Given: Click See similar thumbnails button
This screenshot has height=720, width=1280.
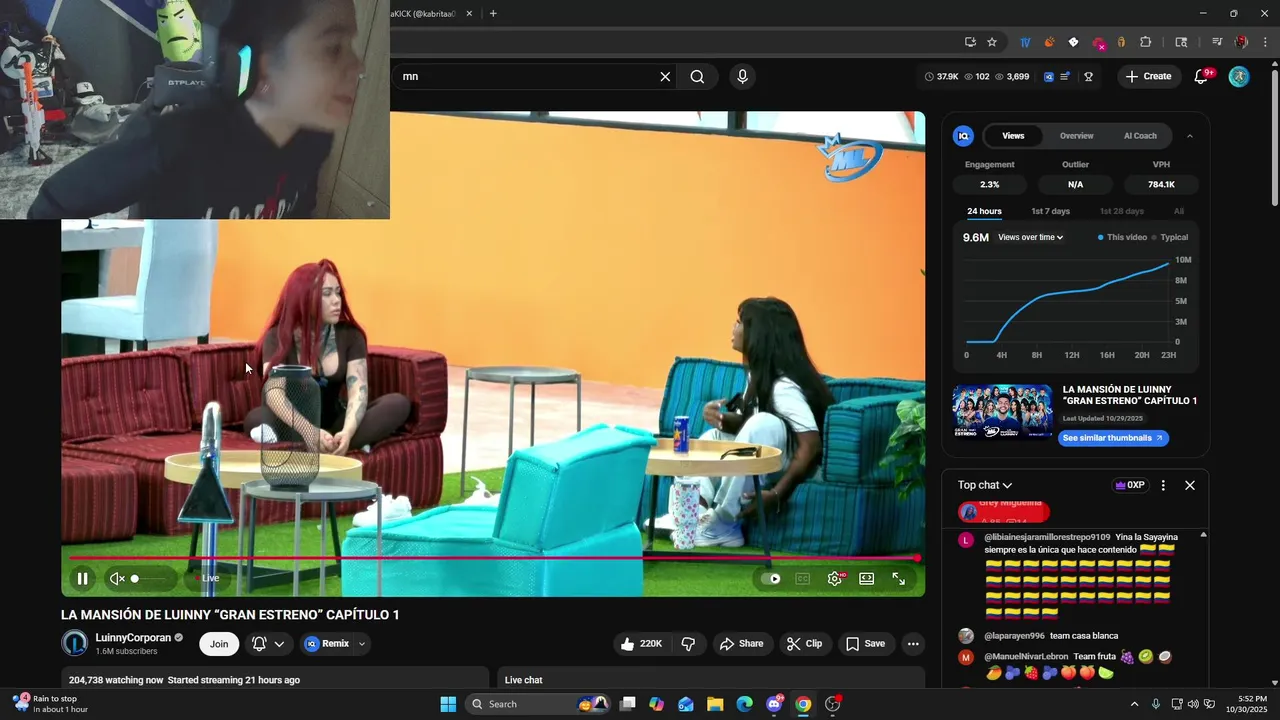Looking at the screenshot, I should tap(1113, 438).
